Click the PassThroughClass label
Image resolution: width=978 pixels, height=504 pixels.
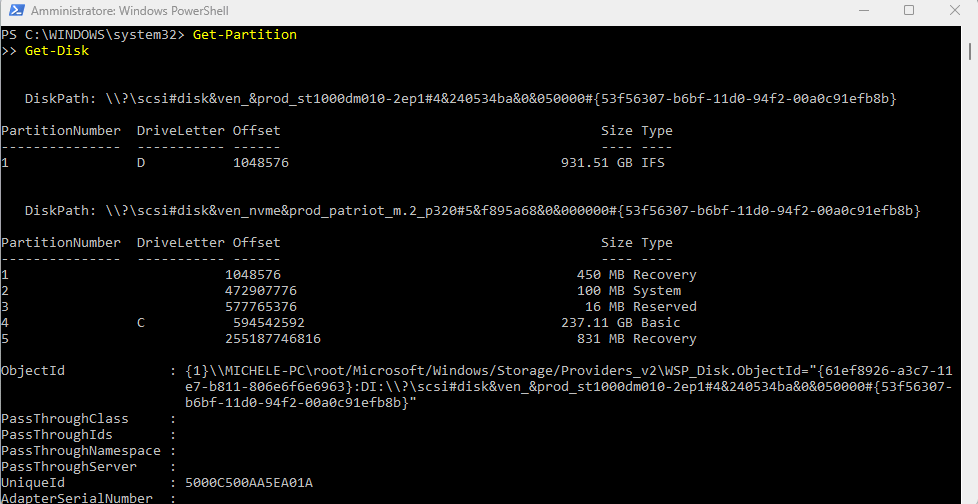coord(65,419)
